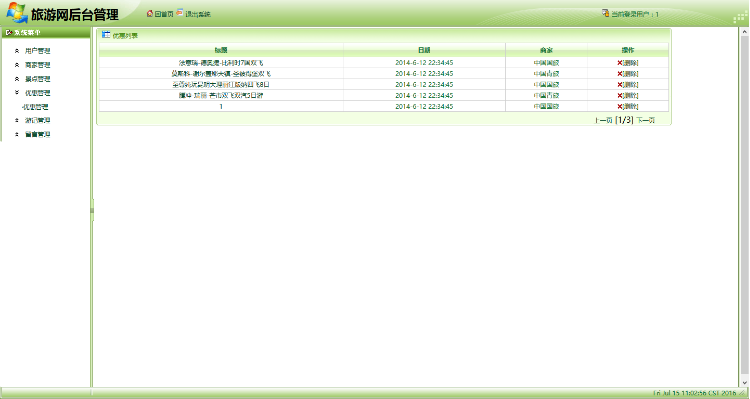Image resolution: width=750 pixels, height=399 pixels.
Task: Click the vertical scrollbar down arrow
Action: pos(745,382)
